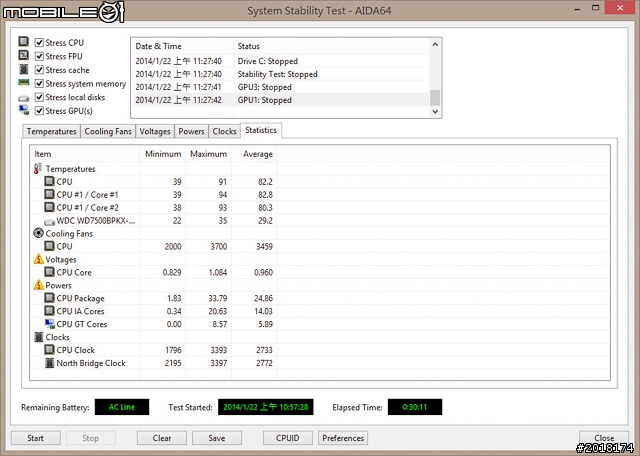This screenshot has width=640, height=456.
Task: Click the log scrollbar thumb
Action: tap(435, 98)
